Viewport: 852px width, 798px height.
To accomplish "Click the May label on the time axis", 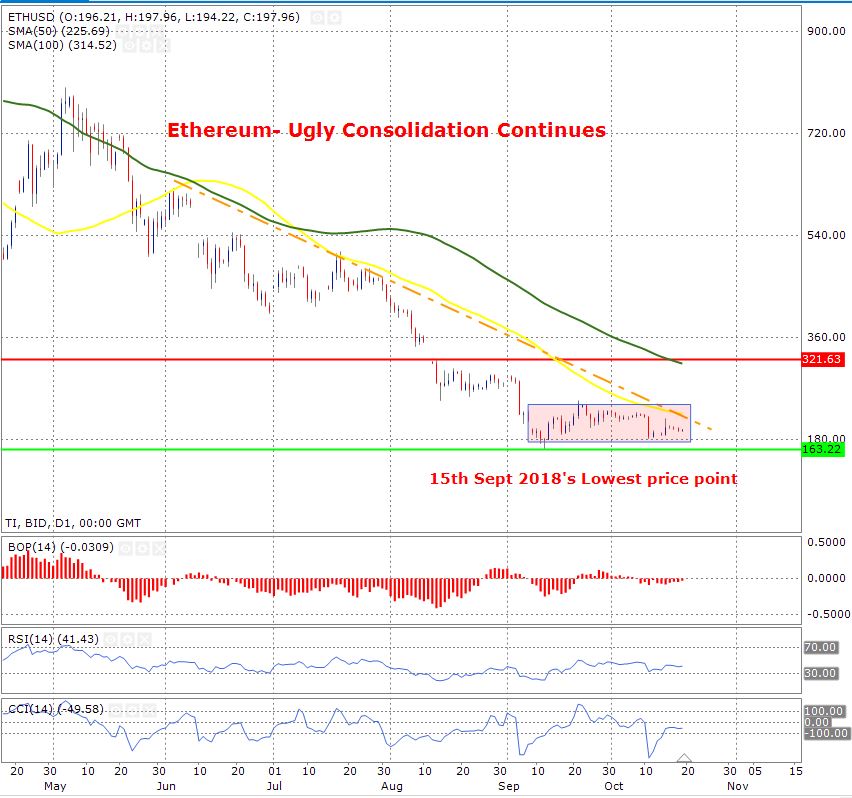I will [55, 787].
